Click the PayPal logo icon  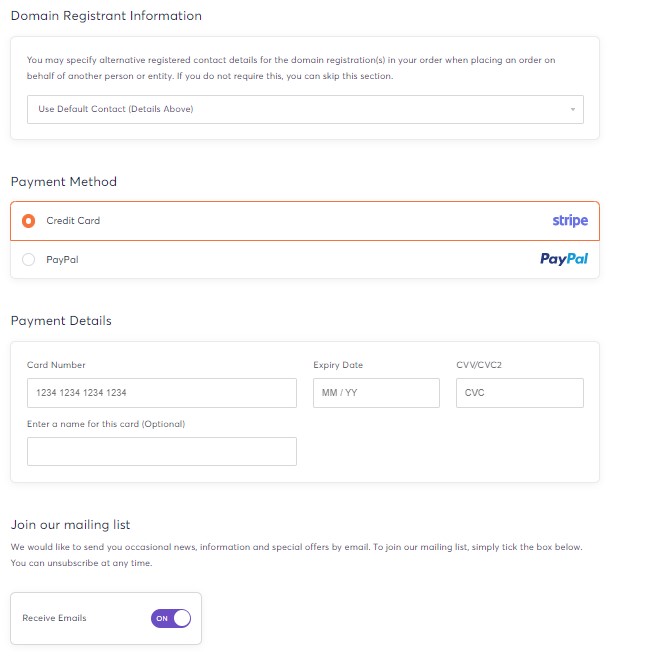coord(564,259)
